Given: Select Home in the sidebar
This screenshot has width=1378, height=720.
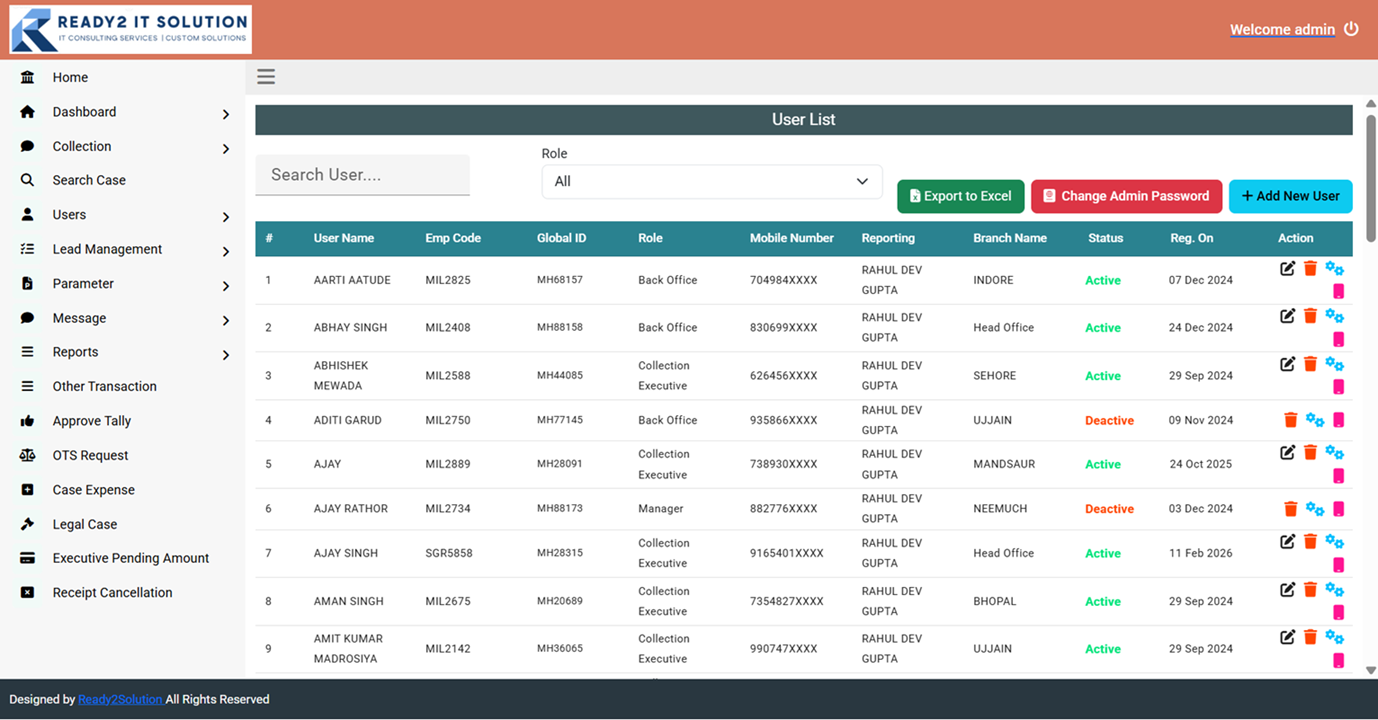Looking at the screenshot, I should pos(69,76).
